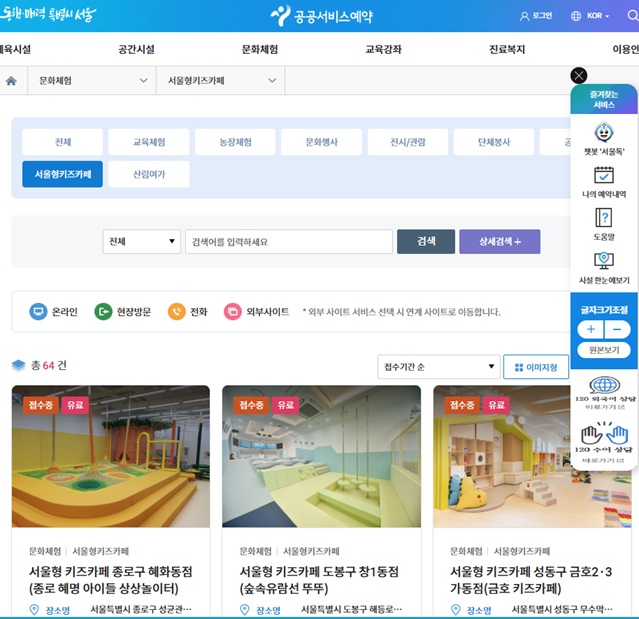Click the 상세검색 + button
The width and height of the screenshot is (639, 619).
click(500, 242)
